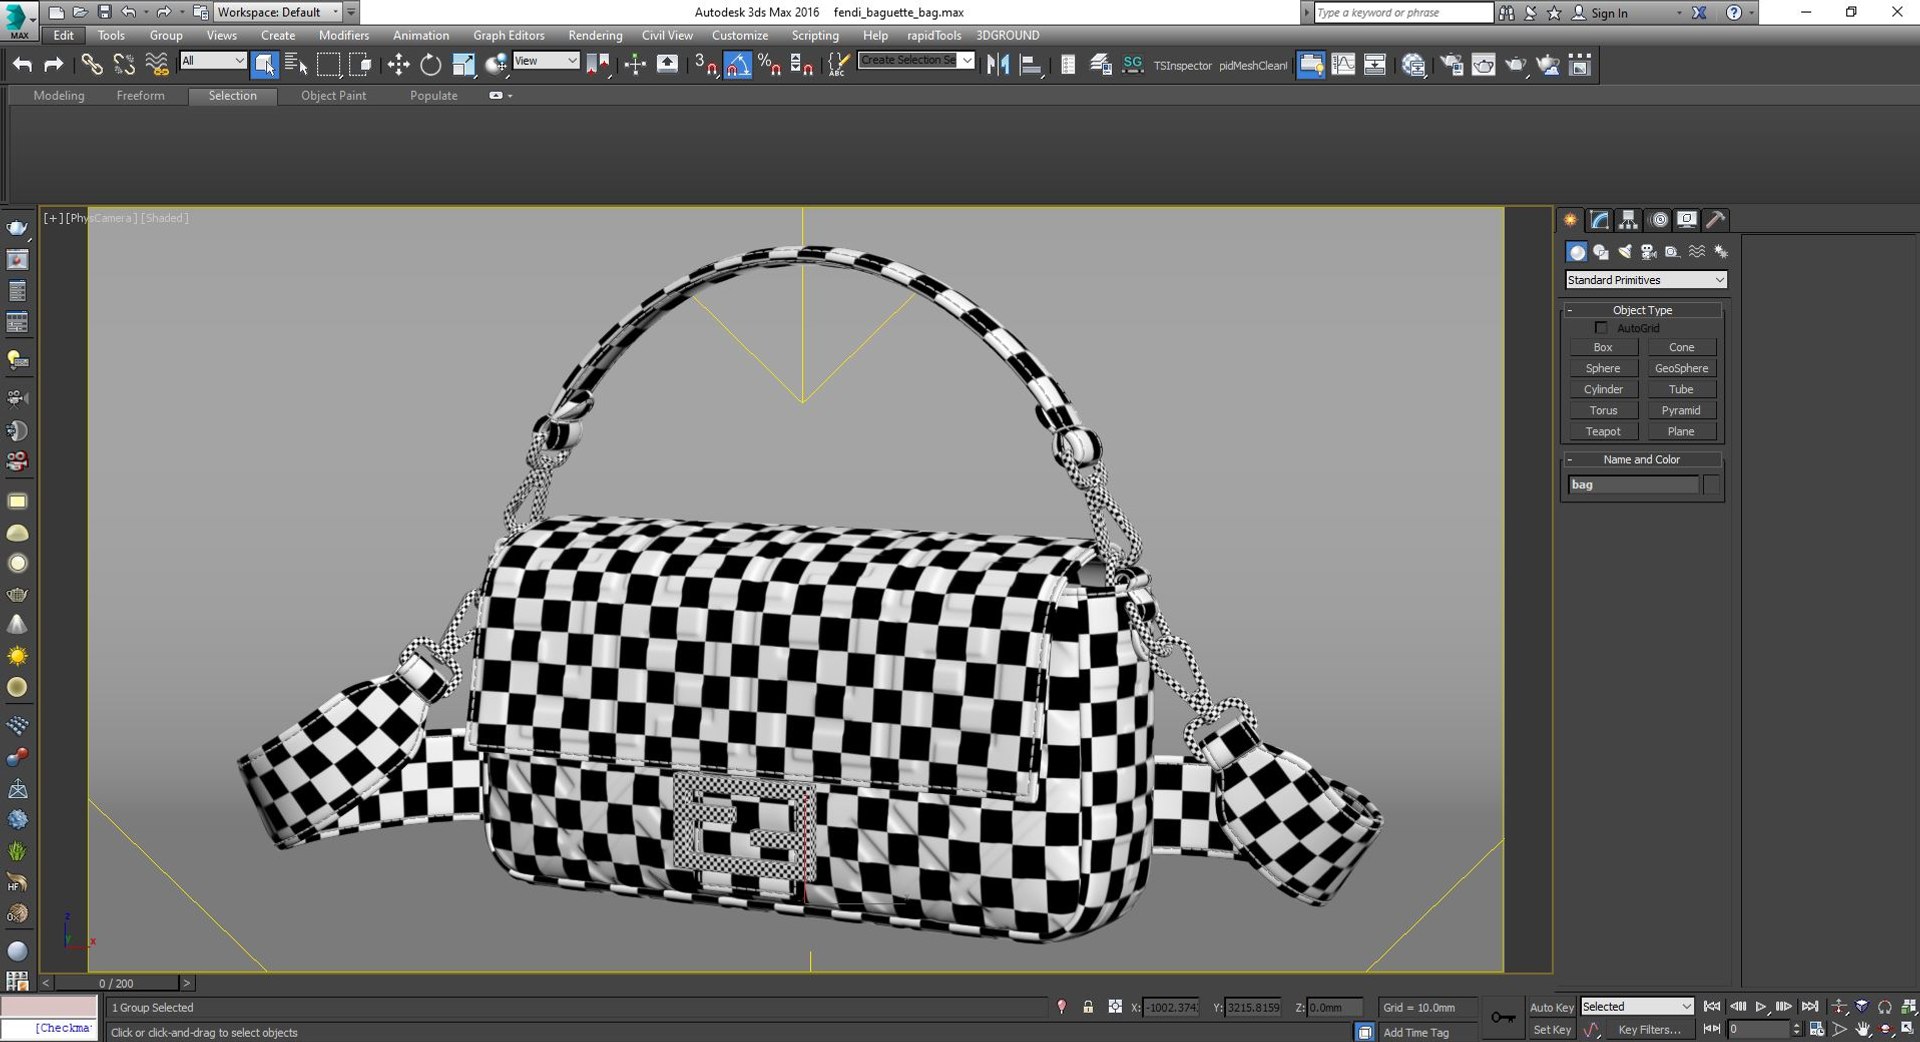Toggle the Percent Snap icon
This screenshot has height=1042, width=1920.
click(769, 65)
